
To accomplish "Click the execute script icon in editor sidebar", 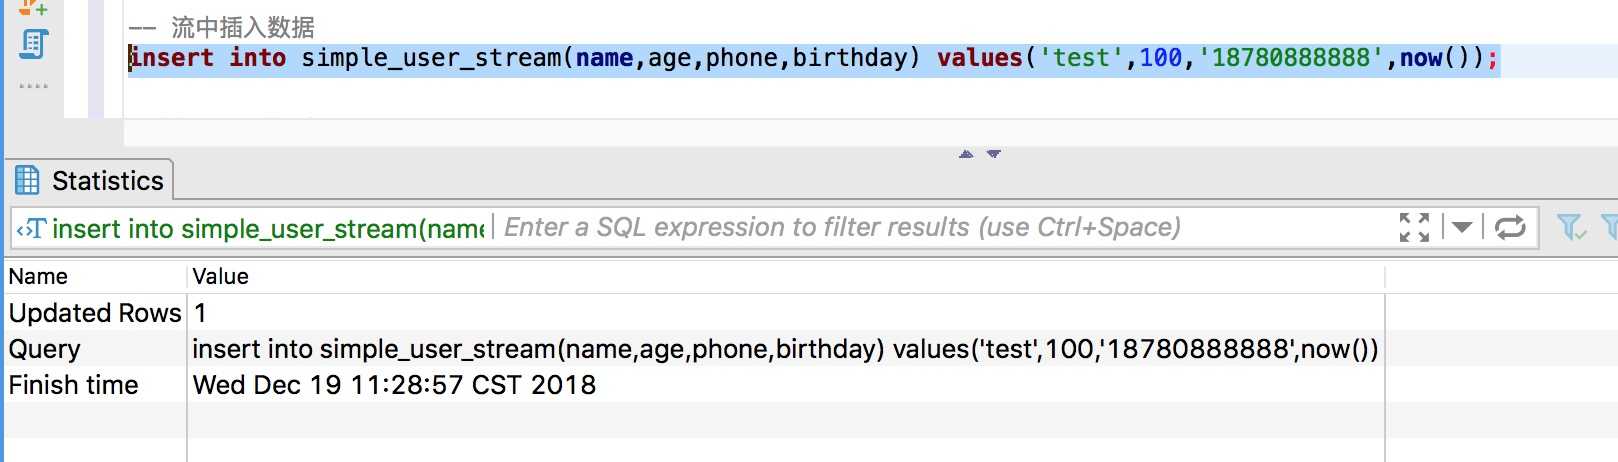I will point(35,44).
